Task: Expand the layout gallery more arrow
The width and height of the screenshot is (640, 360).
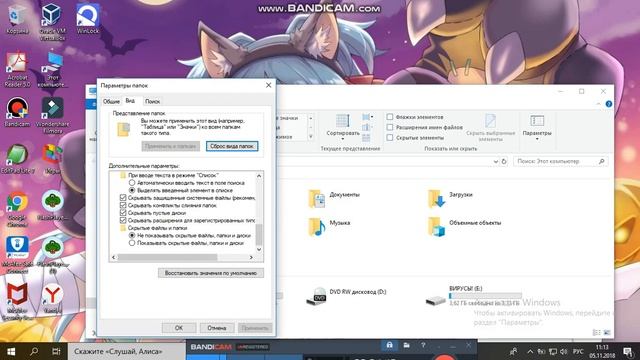Action: 311,137
